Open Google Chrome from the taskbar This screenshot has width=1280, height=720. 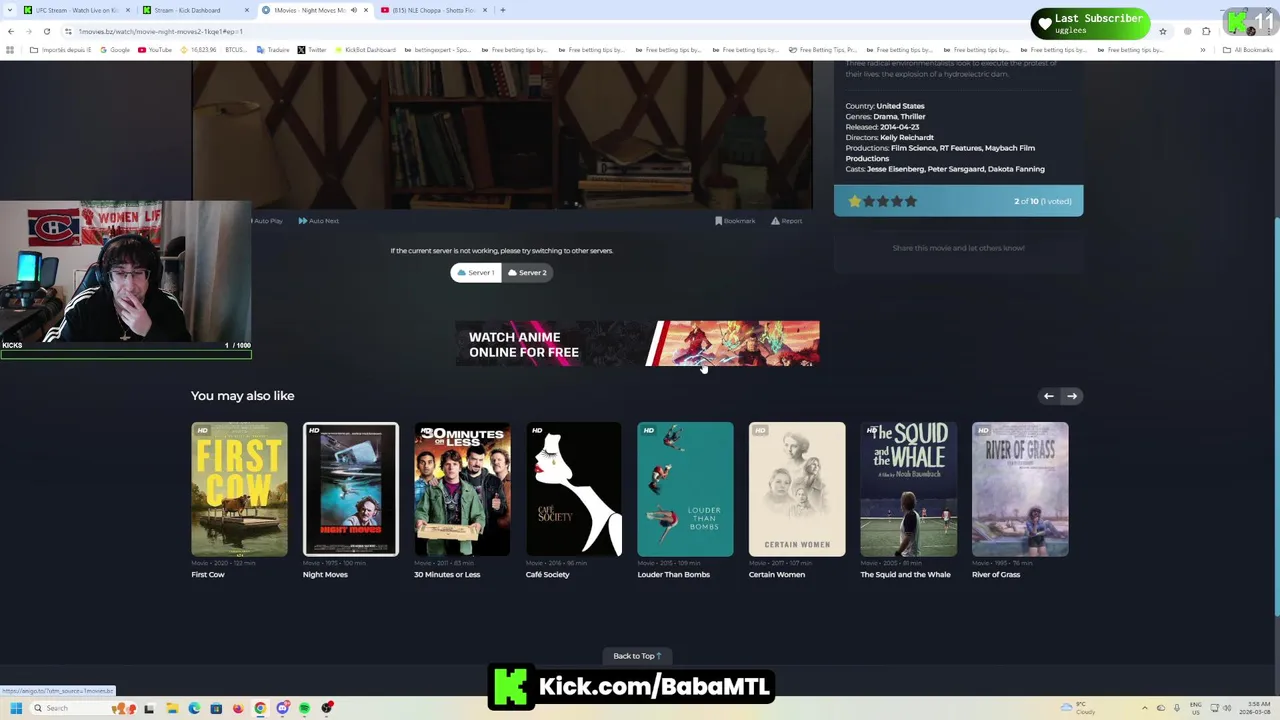click(260, 708)
